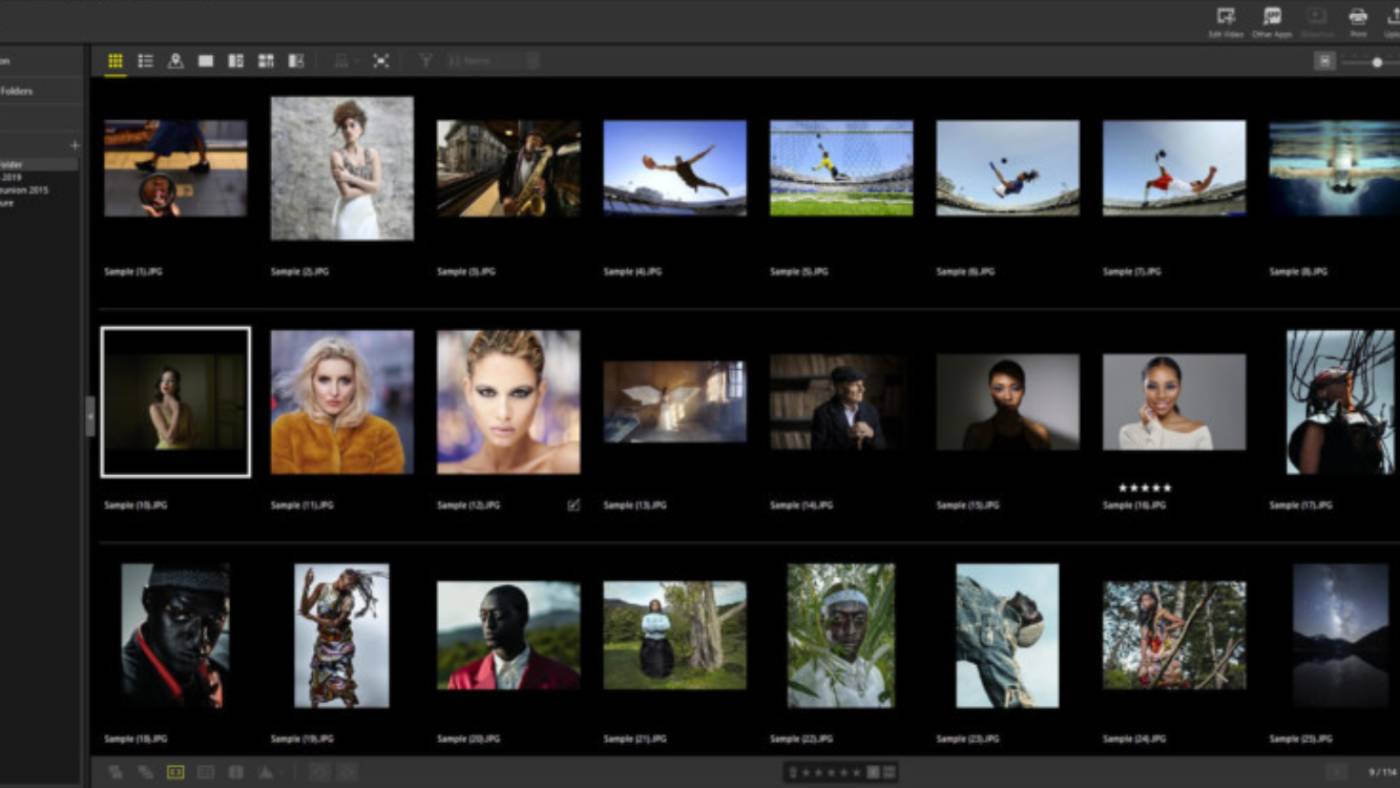Select the Sample (17).JPG thumbnail

tap(1340, 402)
